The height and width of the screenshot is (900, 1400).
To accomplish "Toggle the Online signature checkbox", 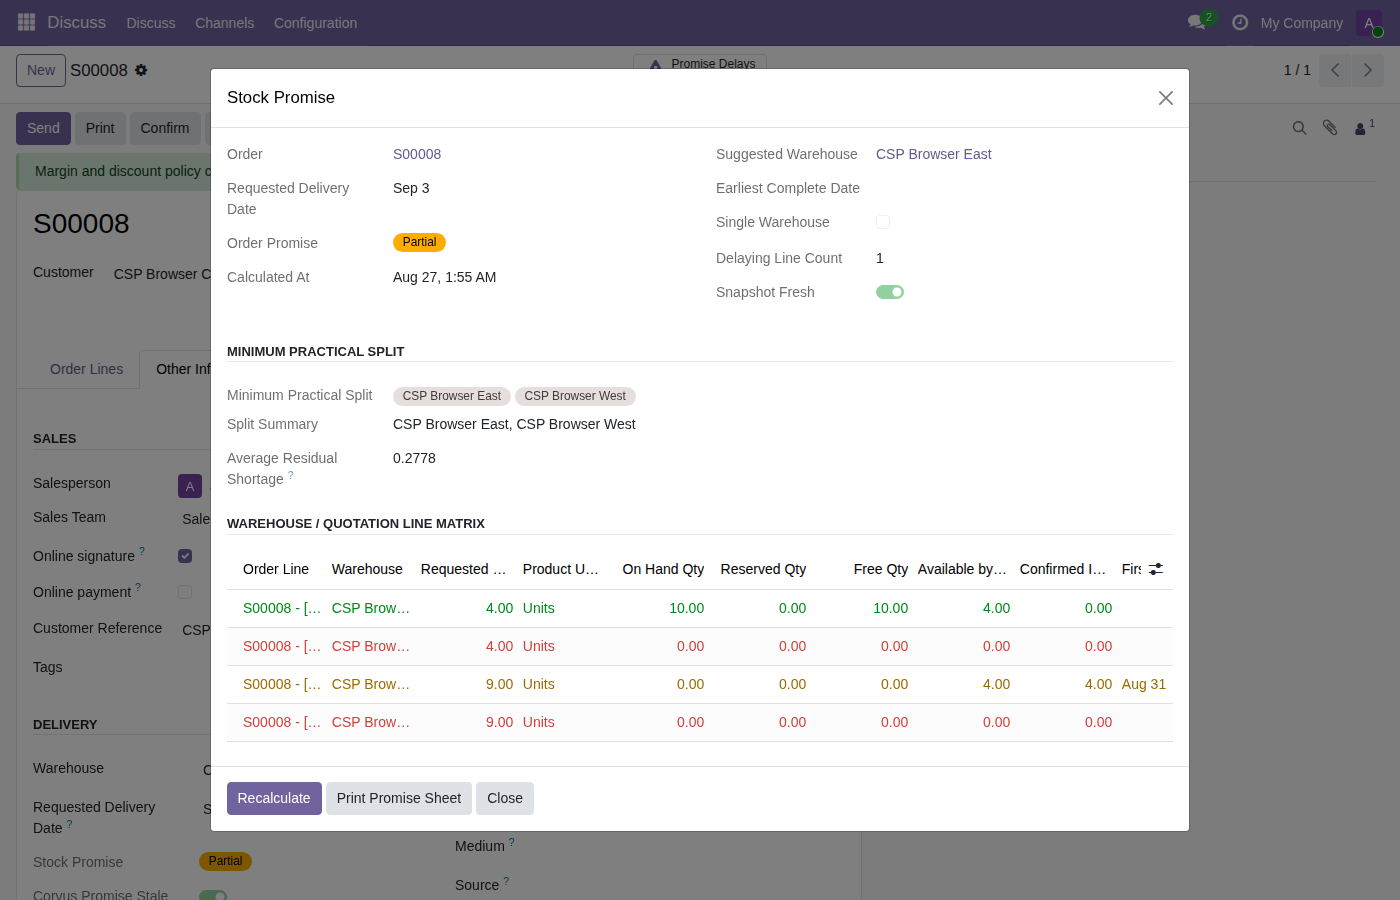I will click(185, 556).
